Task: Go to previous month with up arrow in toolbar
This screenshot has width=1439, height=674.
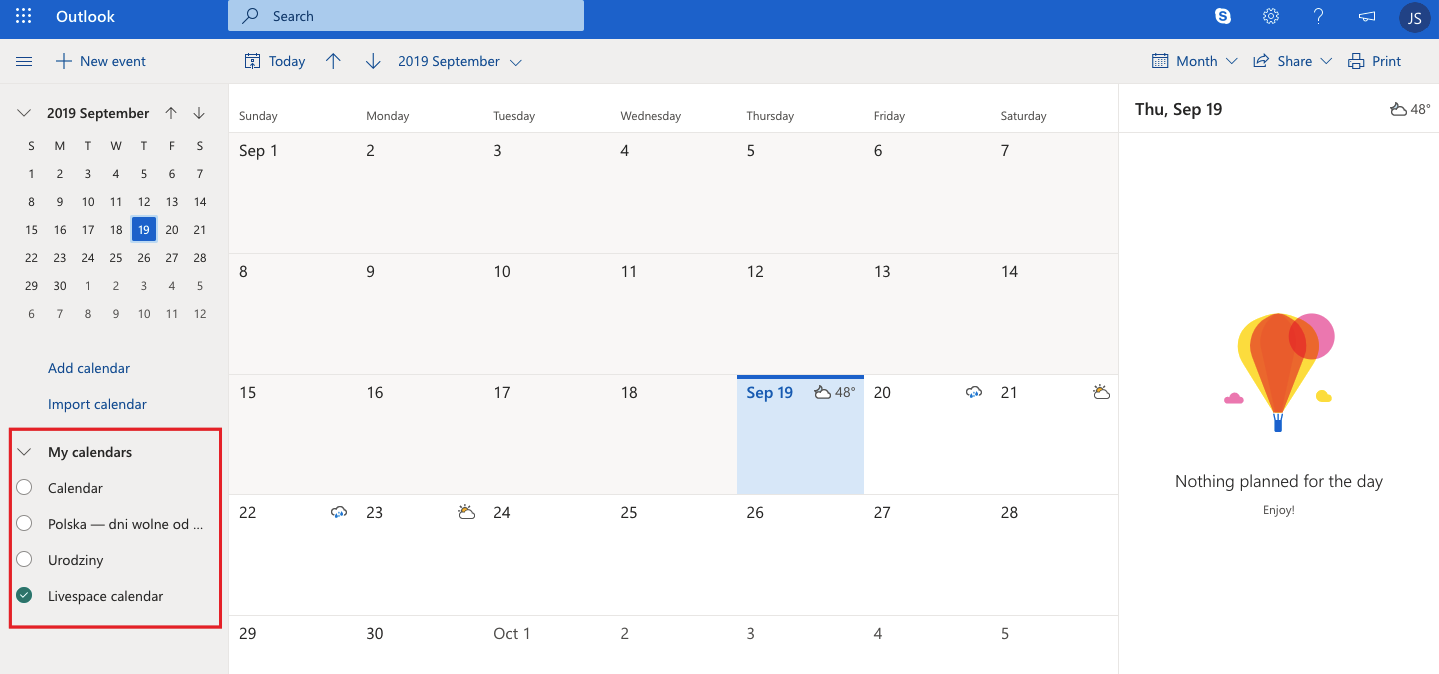Action: [x=333, y=61]
